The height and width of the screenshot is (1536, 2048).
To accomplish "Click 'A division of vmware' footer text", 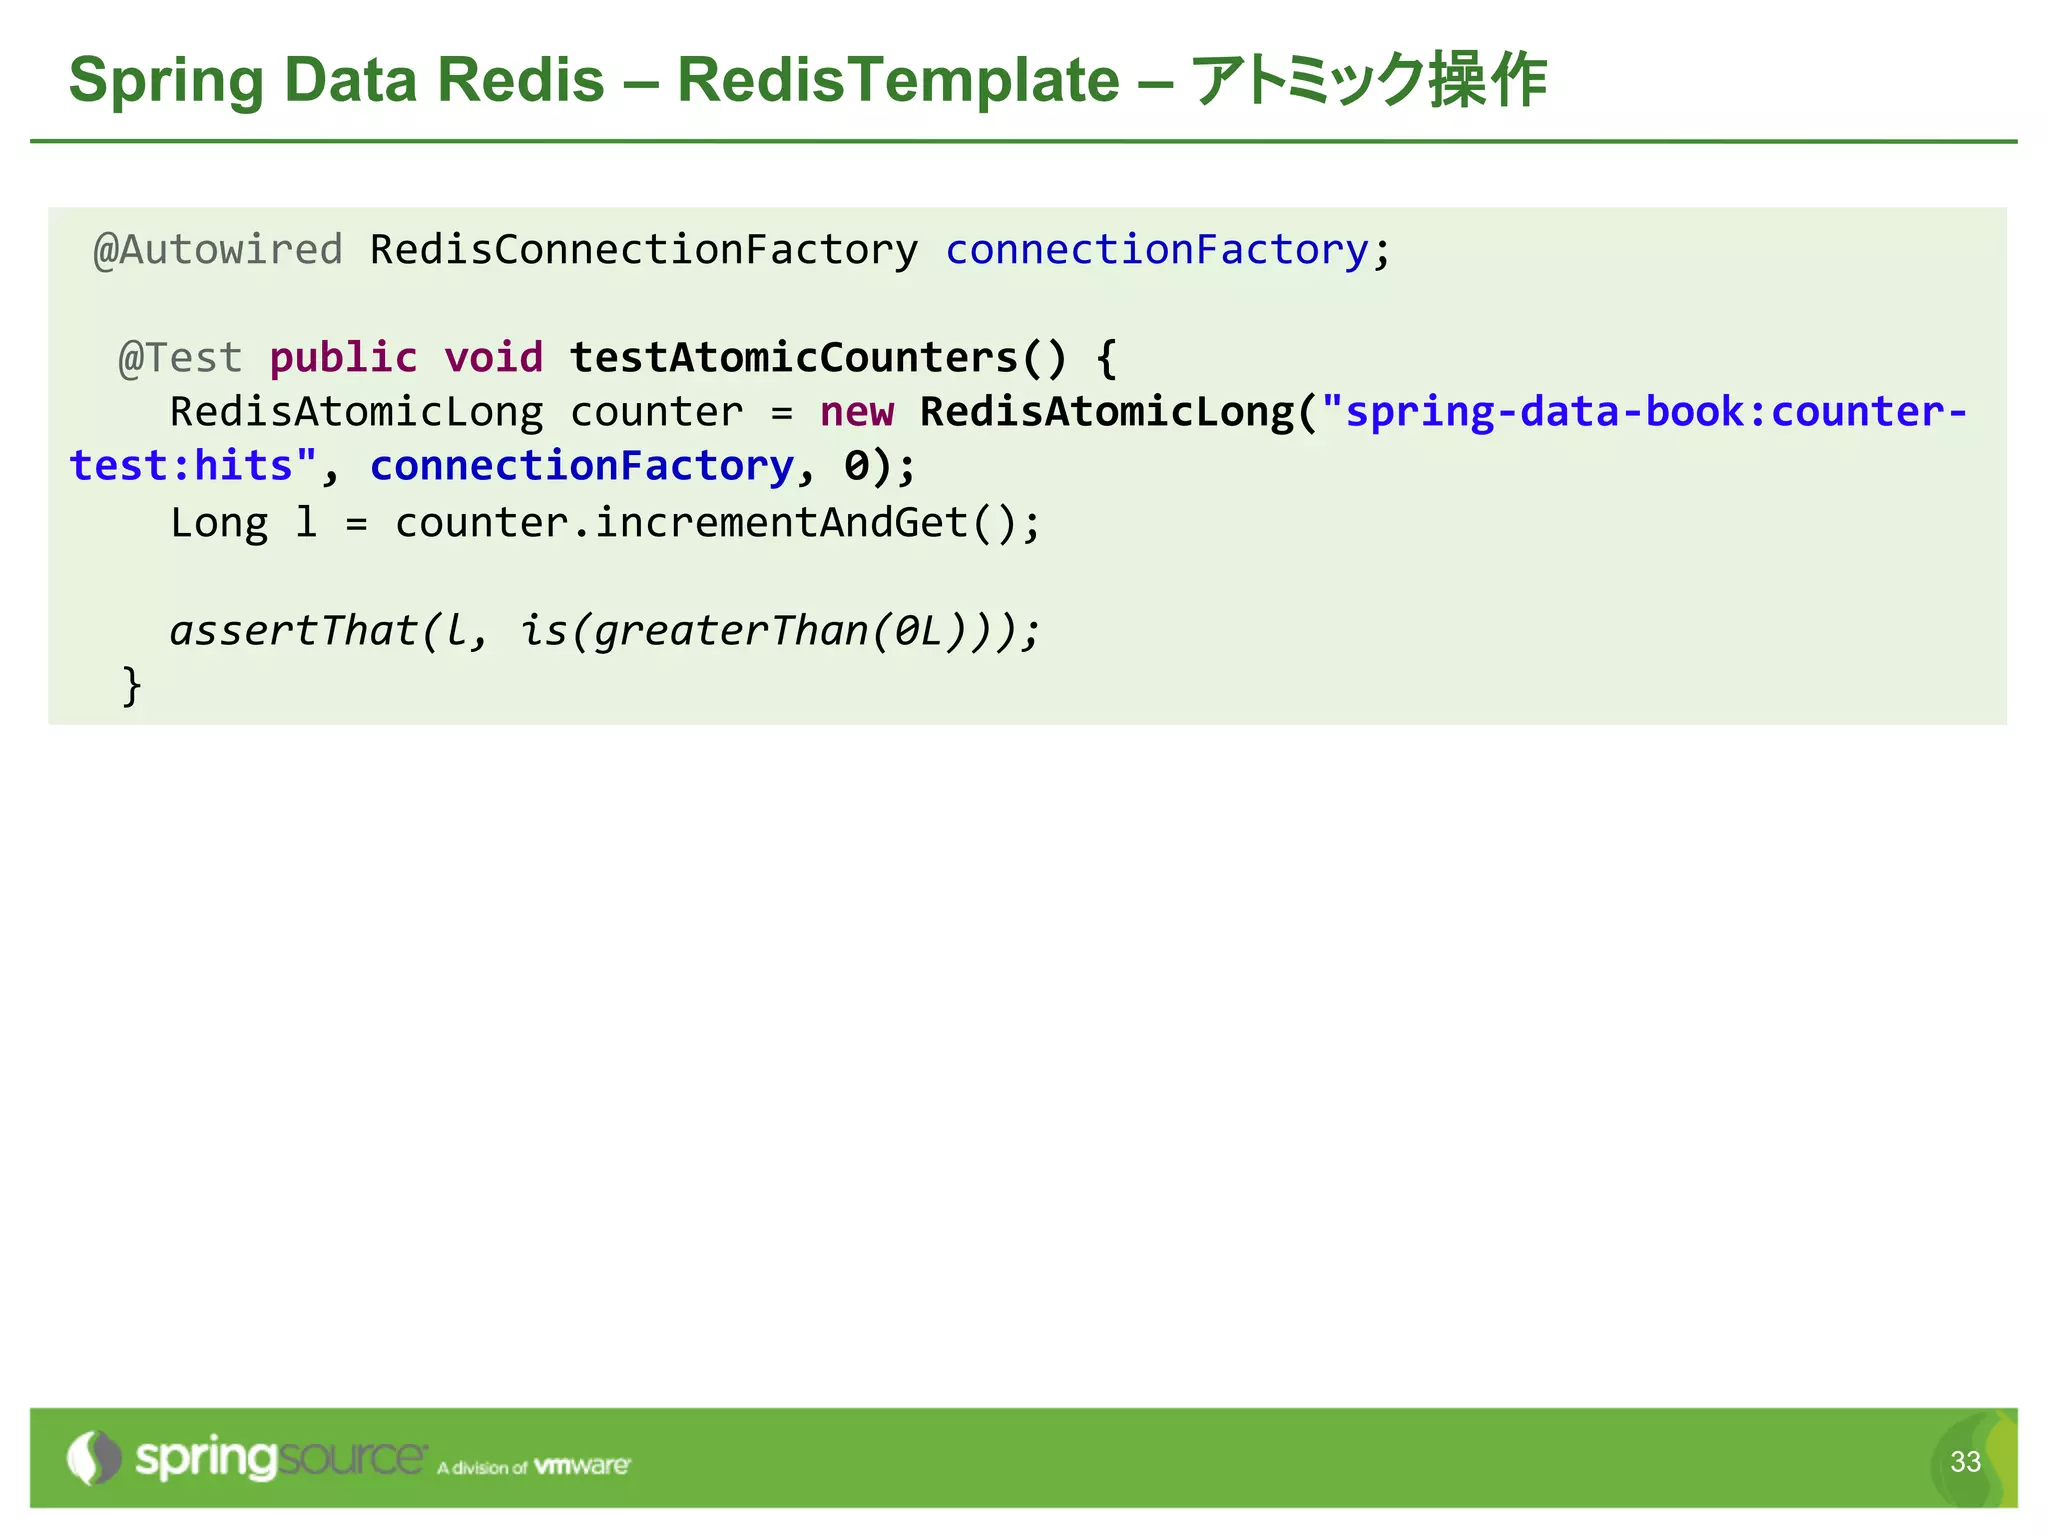I will (534, 1466).
